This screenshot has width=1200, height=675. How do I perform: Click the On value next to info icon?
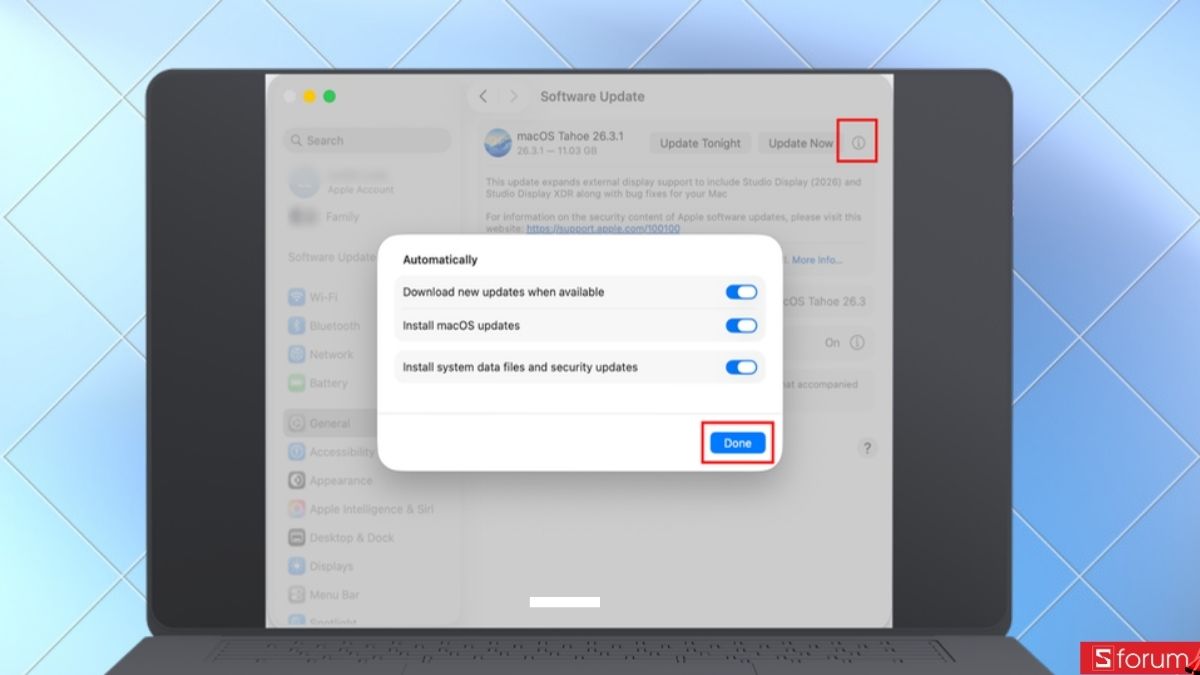coord(832,342)
